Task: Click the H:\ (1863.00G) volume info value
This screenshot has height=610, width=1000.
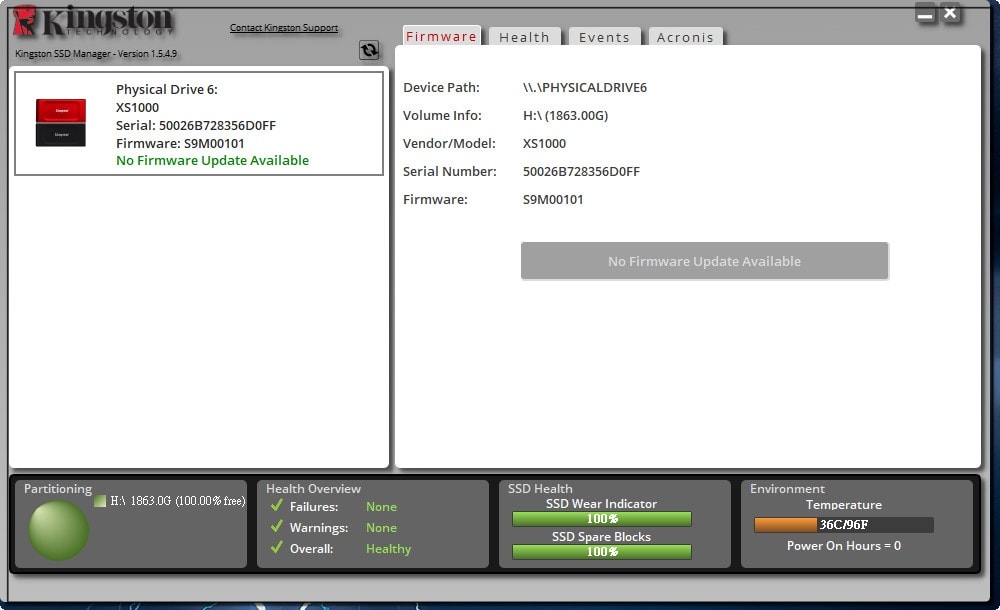Action: click(x=566, y=115)
